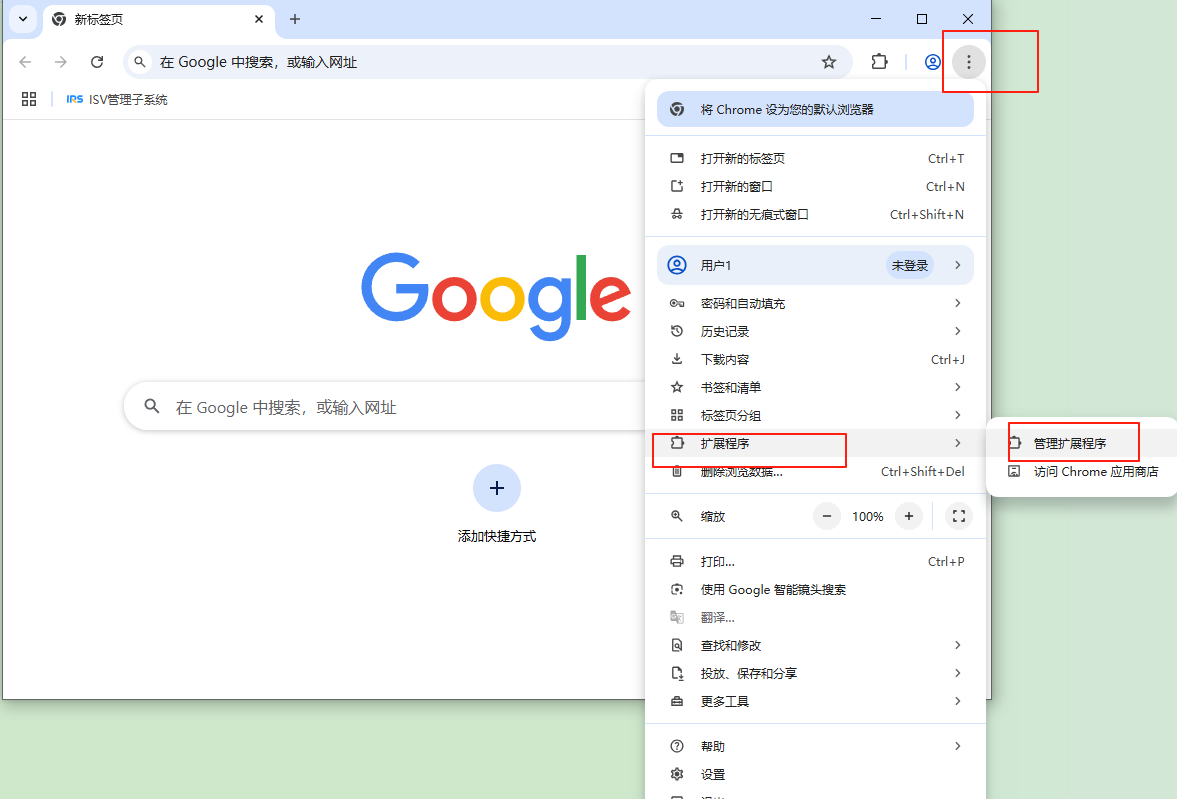Increase zoom with plus button
This screenshot has height=799, width=1177.
tap(909, 517)
